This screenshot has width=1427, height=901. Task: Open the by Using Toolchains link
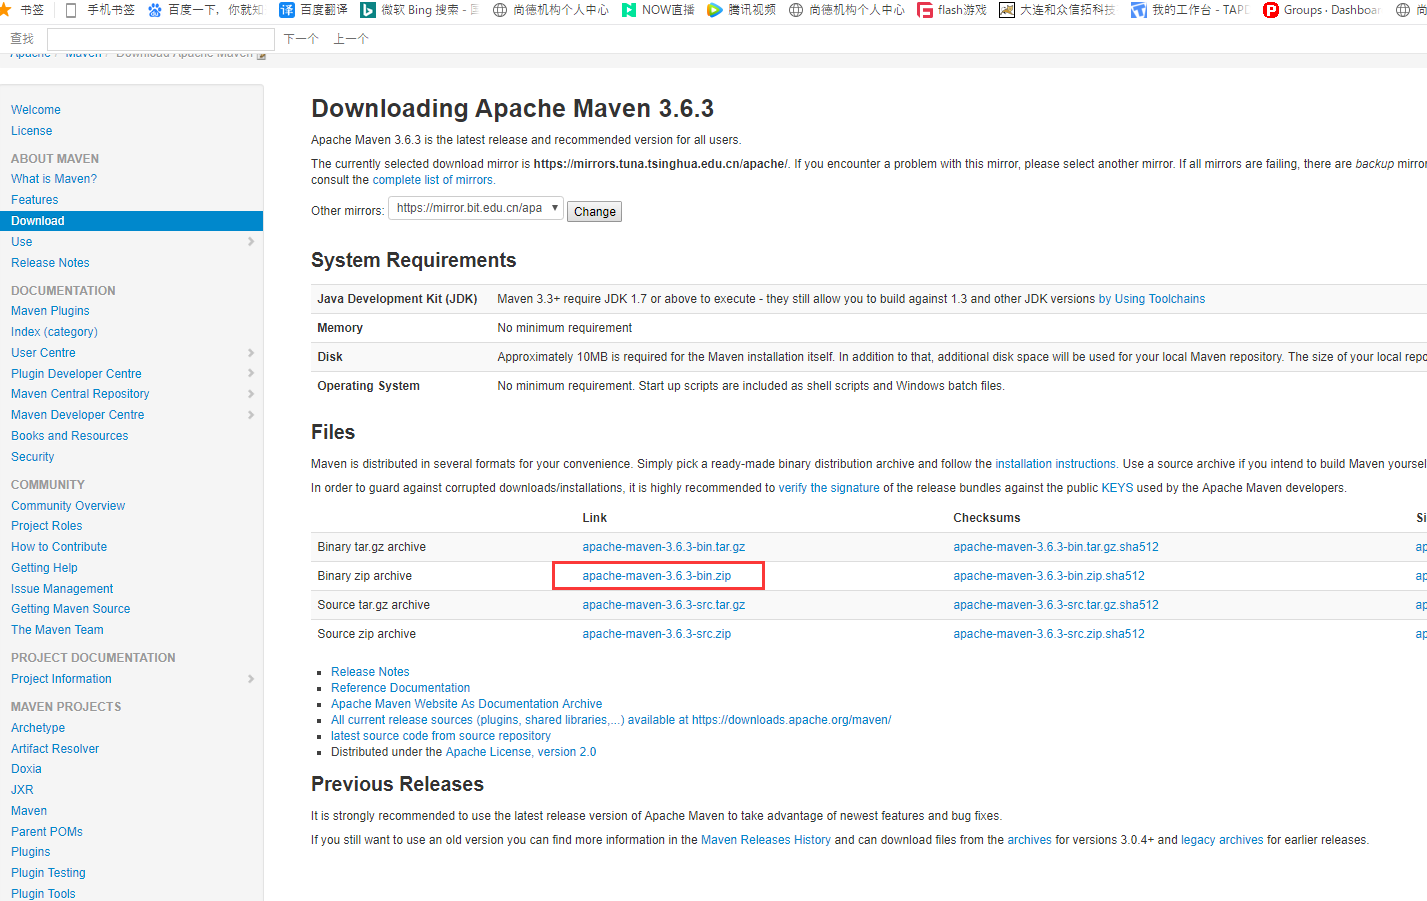1152,299
